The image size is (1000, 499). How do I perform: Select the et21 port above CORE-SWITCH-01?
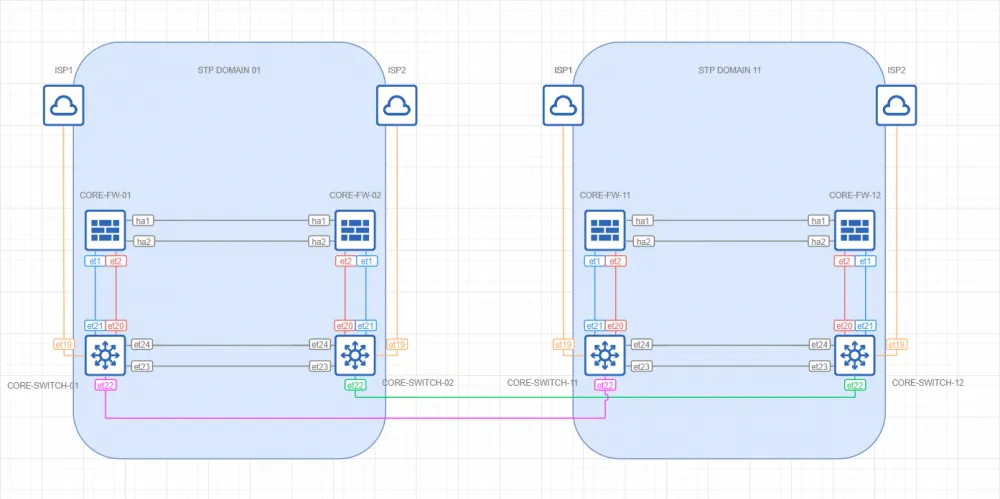click(x=95, y=325)
